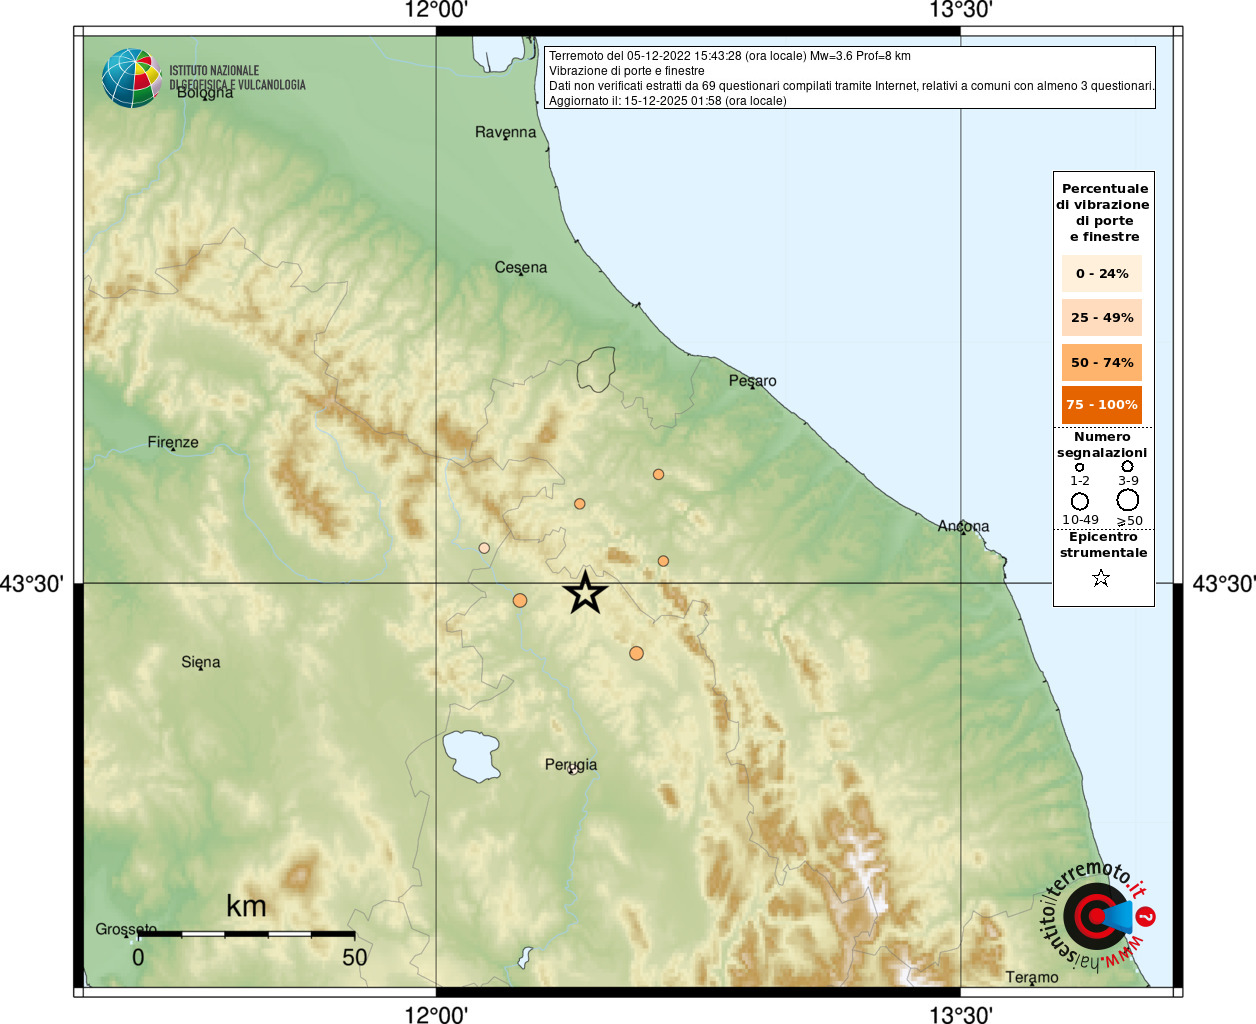Screen dimensions: 1256x1024
Task: Click the 1-2 reports legend circle
Action: pyautogui.click(x=1079, y=467)
